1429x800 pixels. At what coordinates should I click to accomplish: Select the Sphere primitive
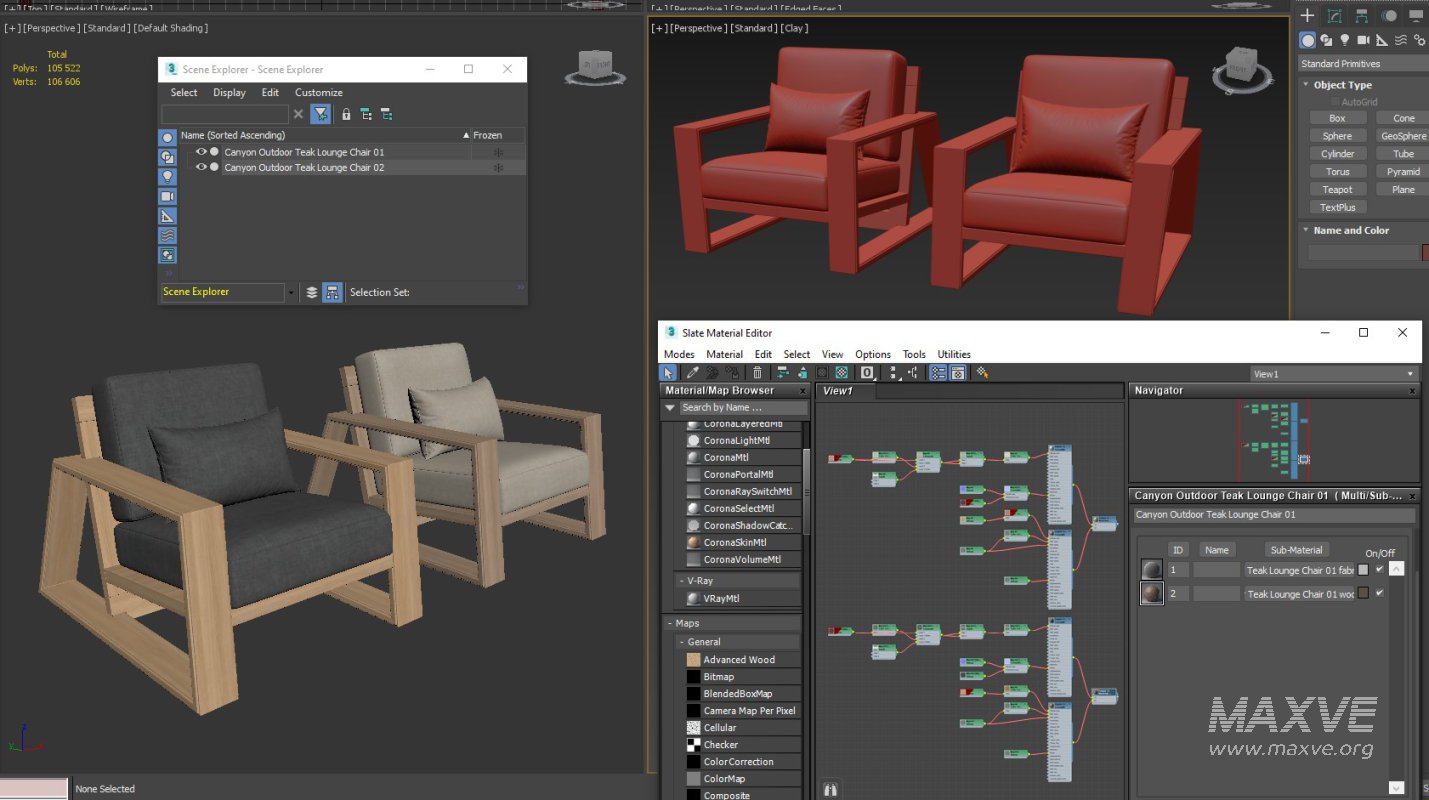pos(1337,135)
